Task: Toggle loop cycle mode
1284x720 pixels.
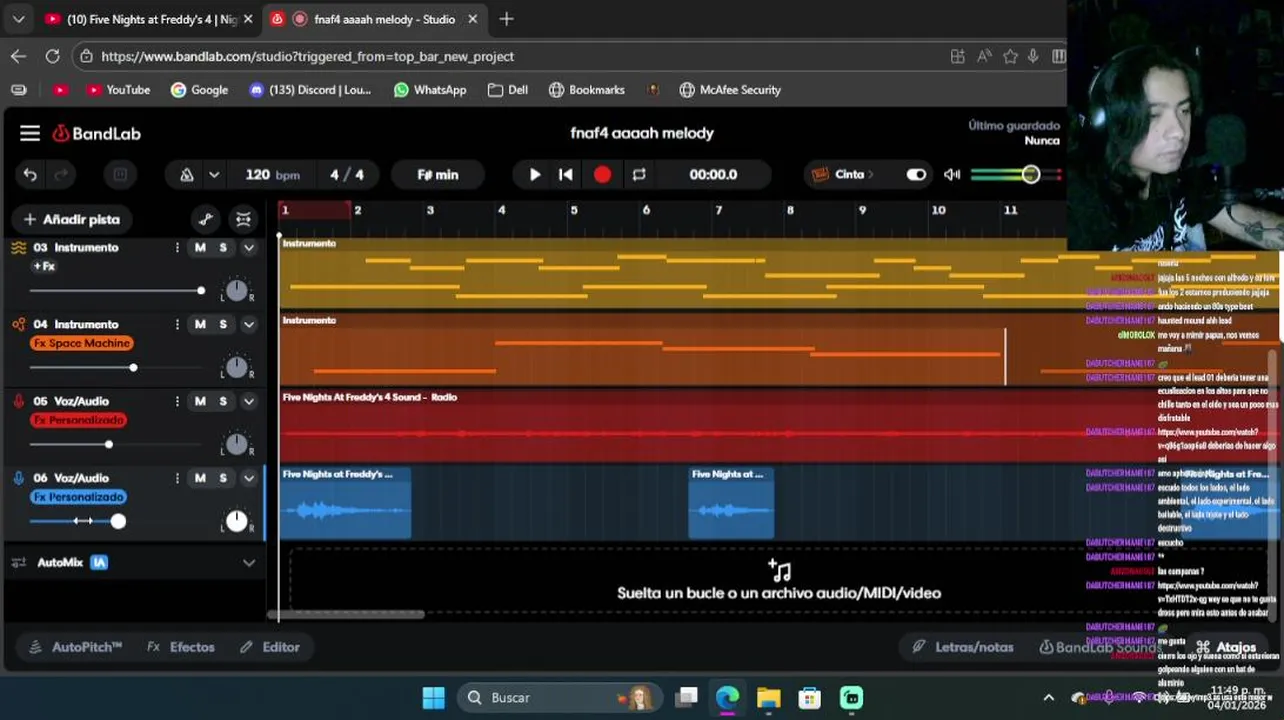Action: (639, 174)
